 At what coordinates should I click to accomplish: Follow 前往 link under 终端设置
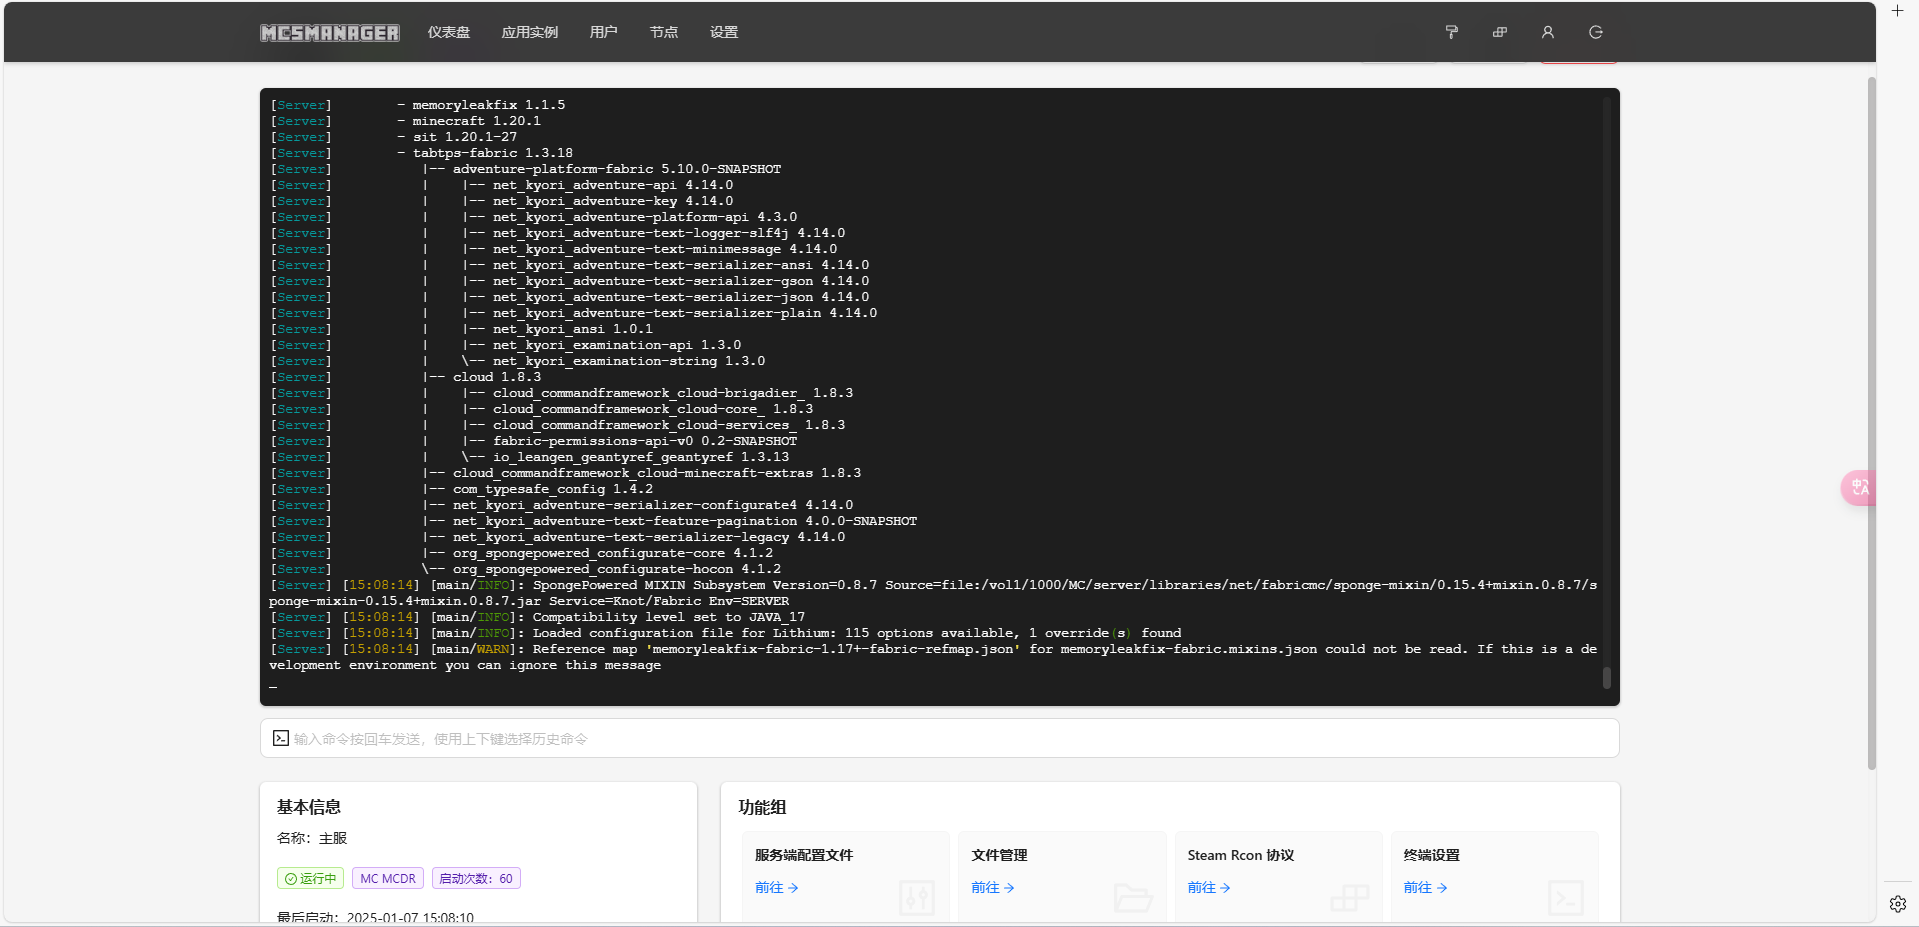coord(1425,887)
